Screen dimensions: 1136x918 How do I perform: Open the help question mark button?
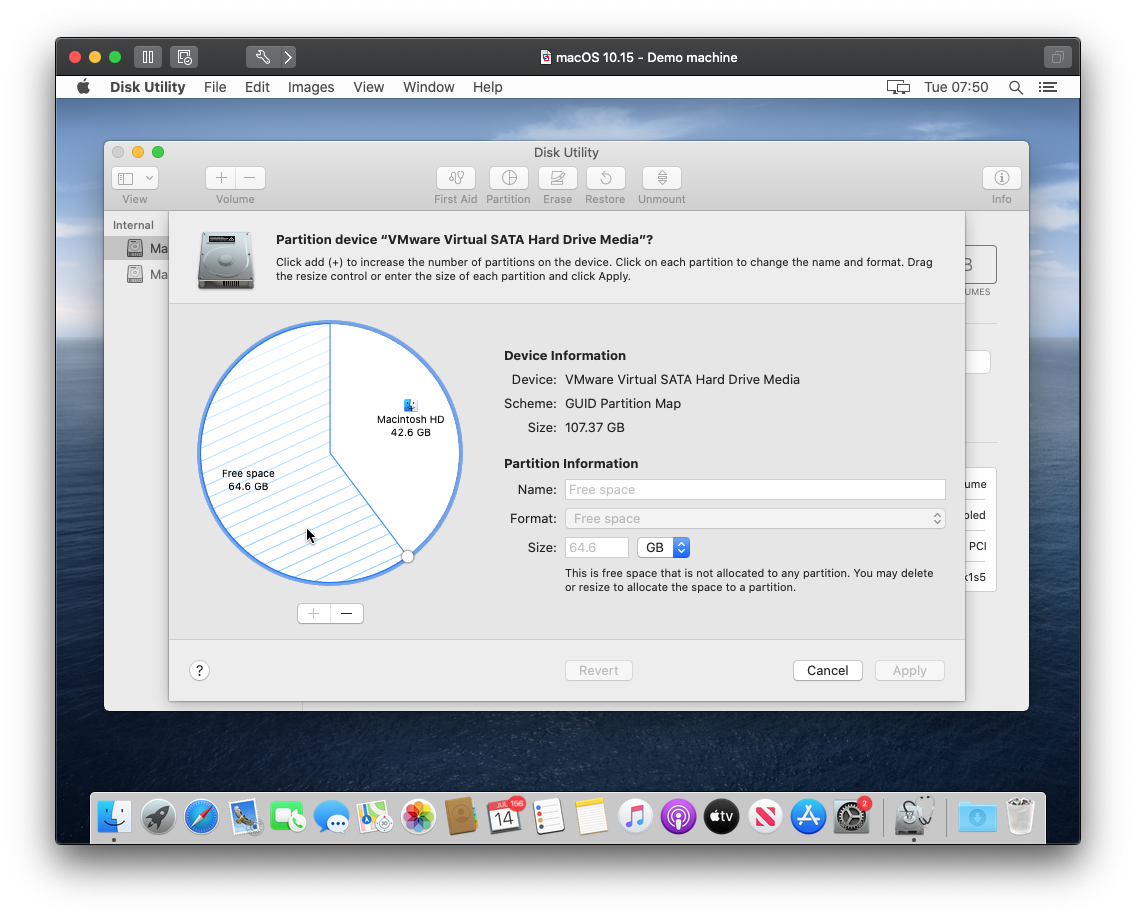tap(199, 671)
